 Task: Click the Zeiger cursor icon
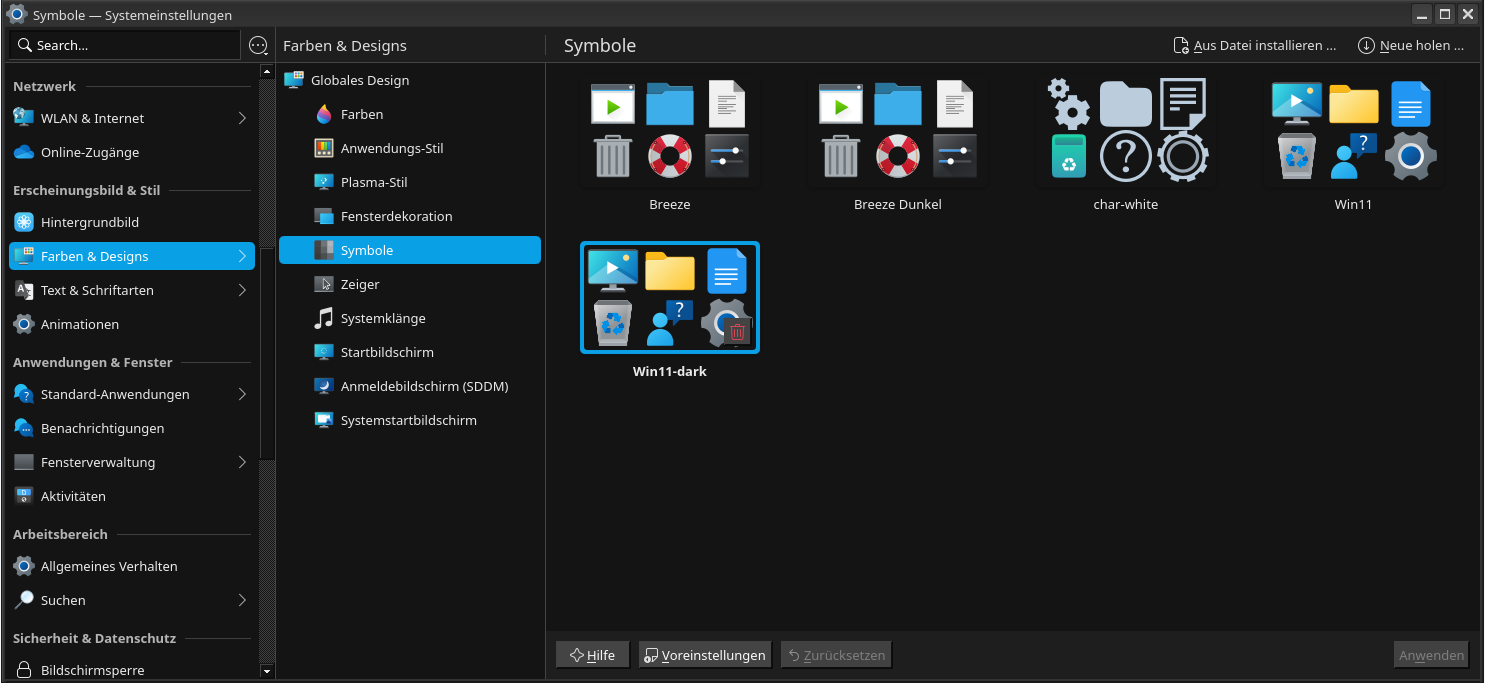click(x=324, y=284)
